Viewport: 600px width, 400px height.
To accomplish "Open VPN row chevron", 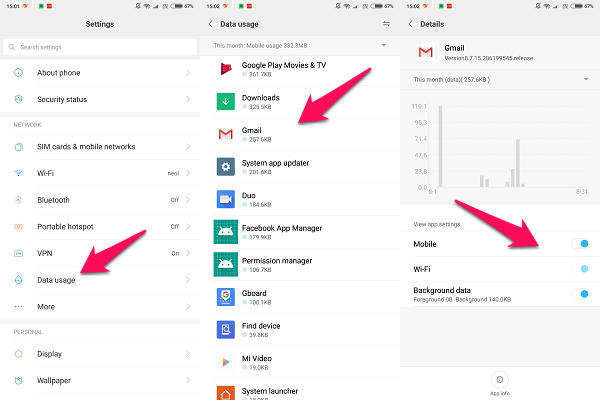I will tap(188, 253).
